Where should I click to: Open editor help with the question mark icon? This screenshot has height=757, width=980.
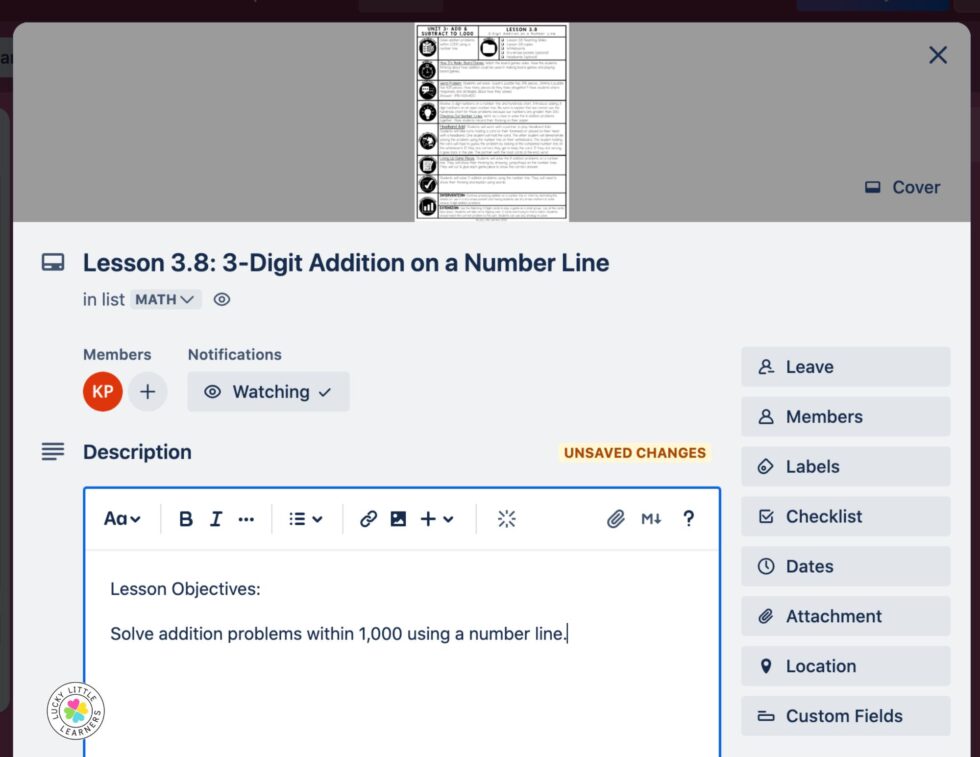[688, 519]
